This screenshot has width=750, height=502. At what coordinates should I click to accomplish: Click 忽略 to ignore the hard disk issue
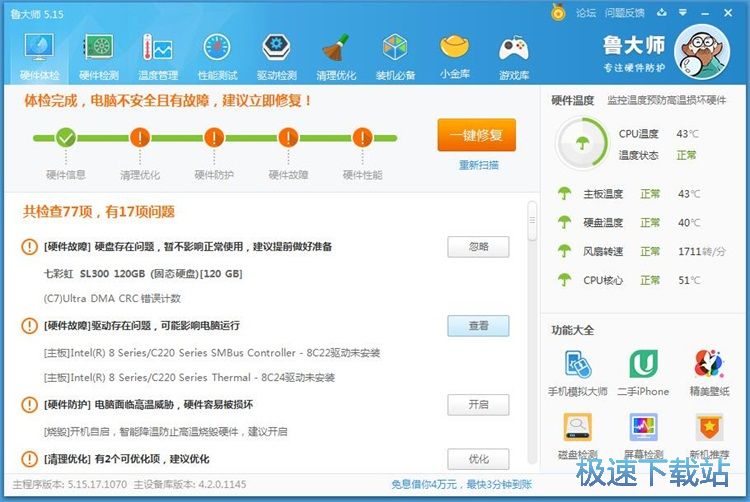[478, 247]
